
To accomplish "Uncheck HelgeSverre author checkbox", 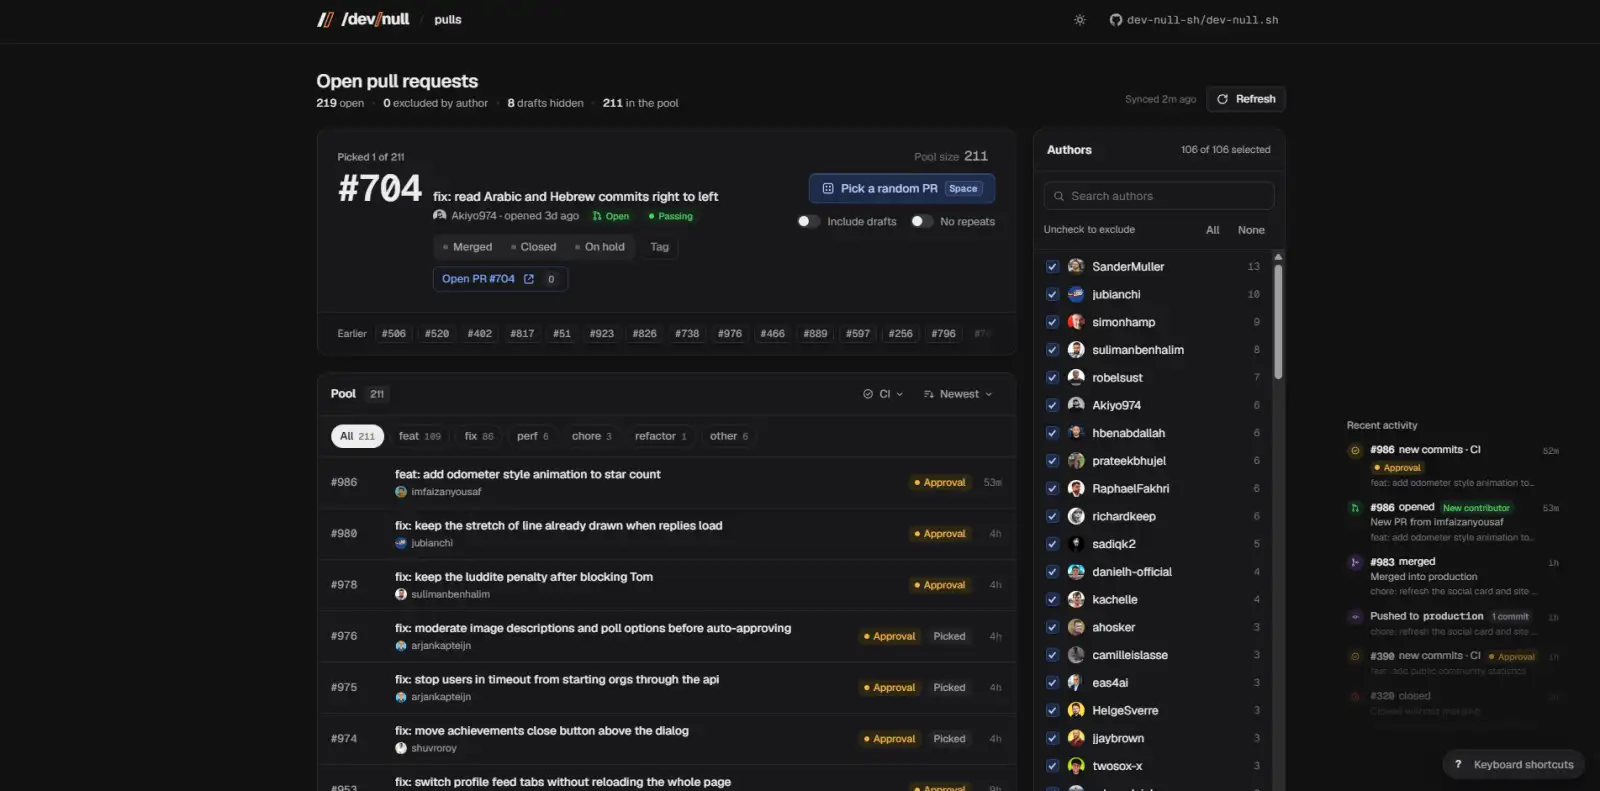I will point(1052,711).
